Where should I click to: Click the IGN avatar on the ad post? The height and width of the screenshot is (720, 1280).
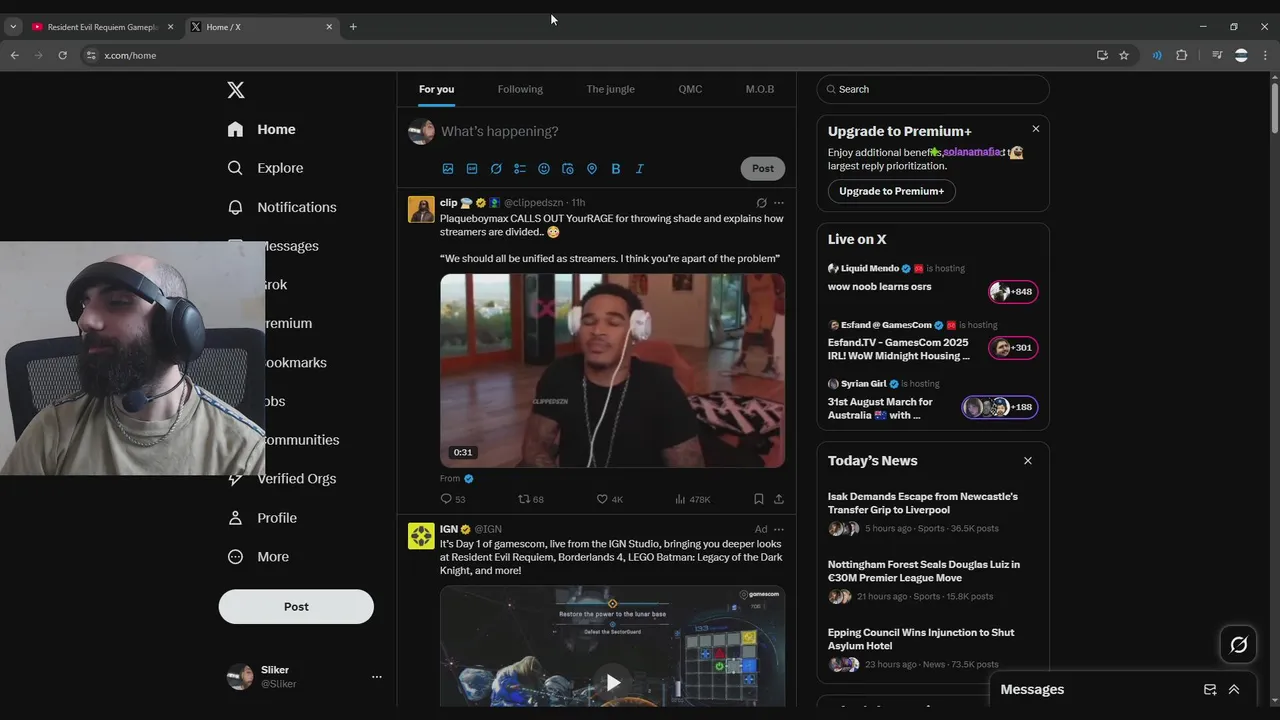click(x=421, y=536)
